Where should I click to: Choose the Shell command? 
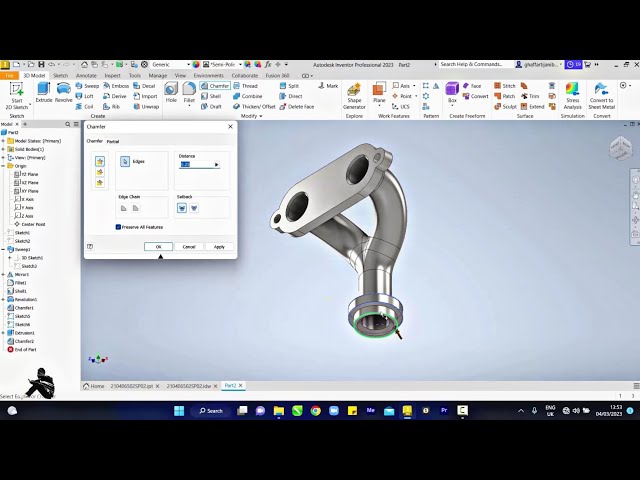[x=211, y=96]
